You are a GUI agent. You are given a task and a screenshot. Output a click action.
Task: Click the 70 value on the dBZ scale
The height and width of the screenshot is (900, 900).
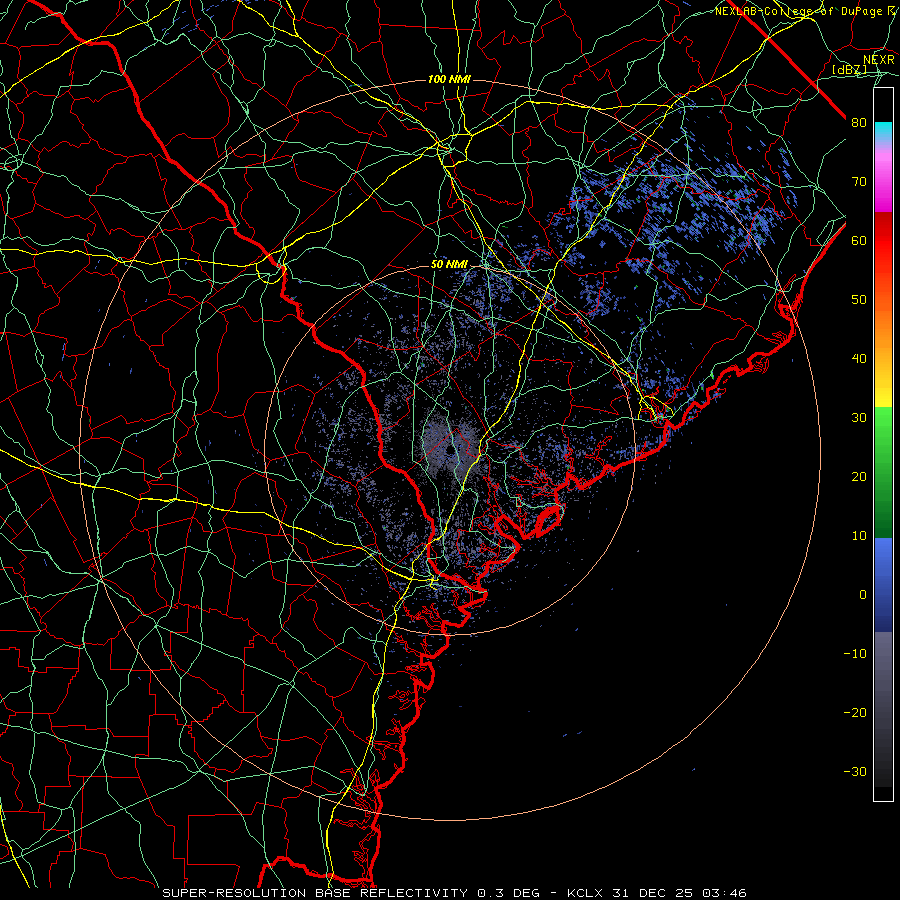tap(859, 182)
